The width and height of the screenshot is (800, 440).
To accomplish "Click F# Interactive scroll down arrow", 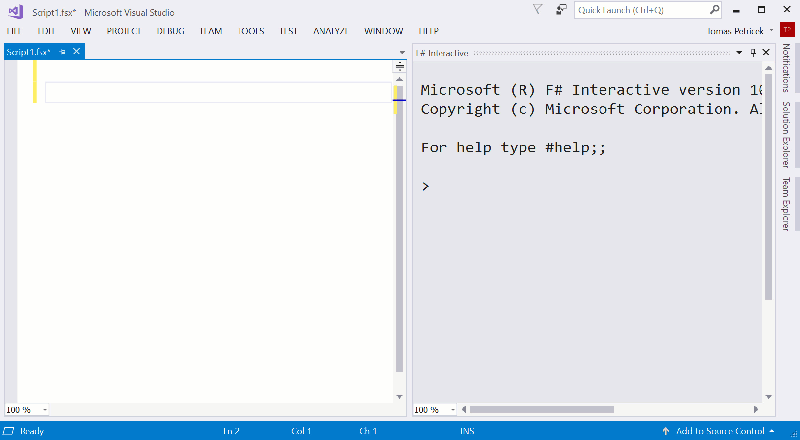I will click(x=769, y=397).
